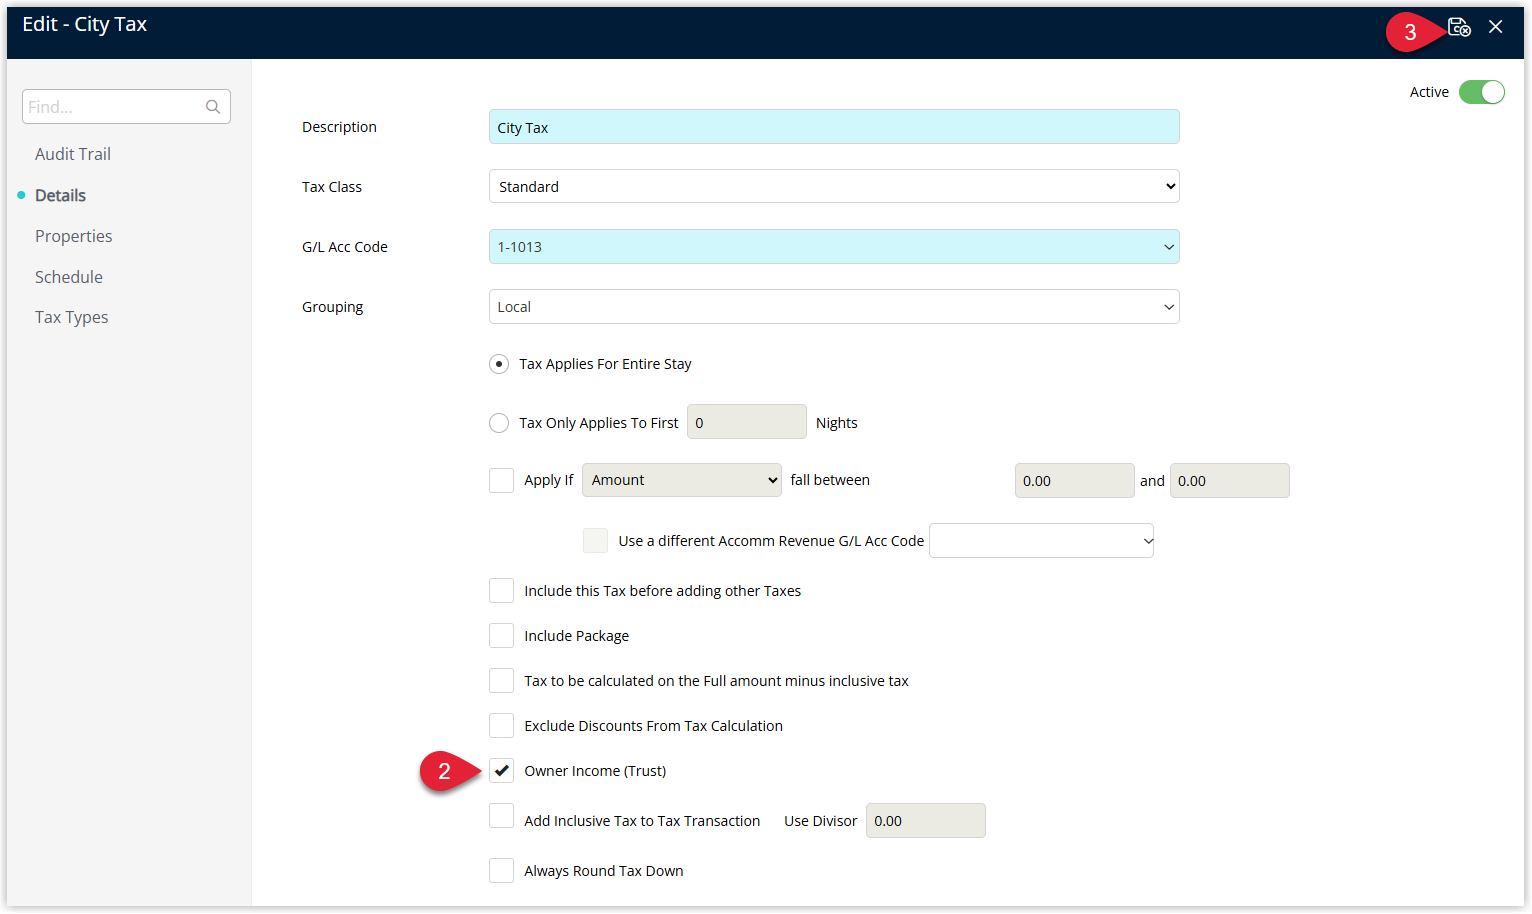Click the 'Edit - City Tax' title text
The width and height of the screenshot is (1532, 914).
point(85,25)
